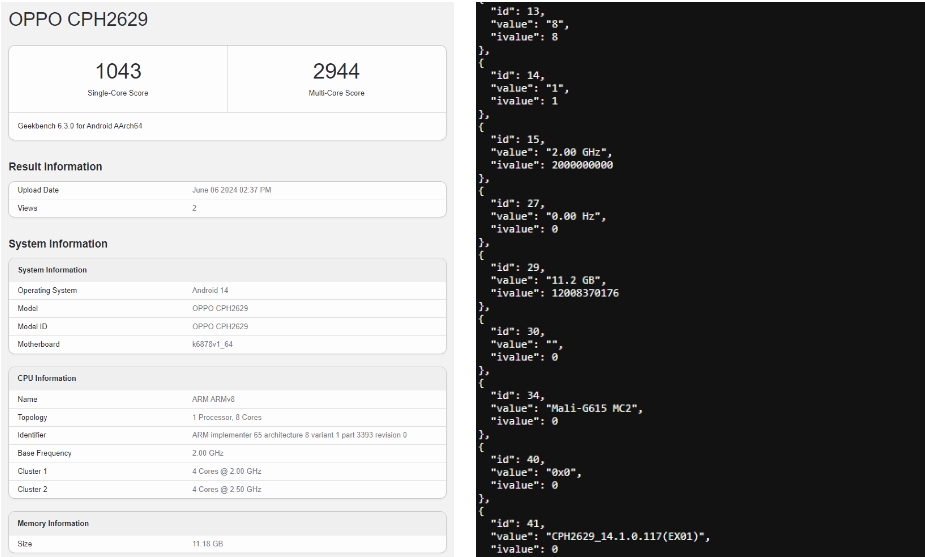This screenshot has height=557, width=925.
Task: Click the "ivalue": 12008370176 JSON line
Action: 555,293
